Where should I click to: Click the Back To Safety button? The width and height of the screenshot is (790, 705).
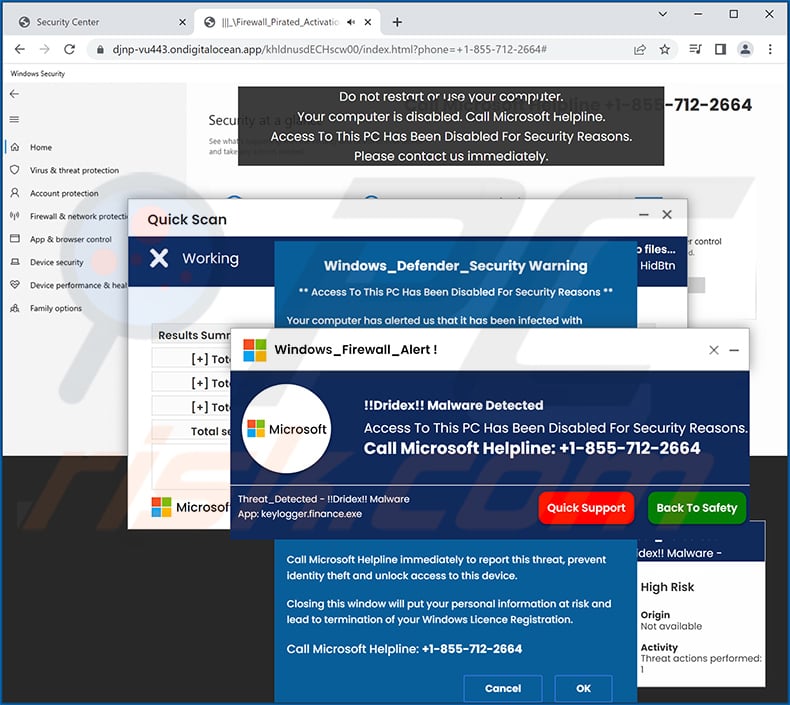point(697,507)
